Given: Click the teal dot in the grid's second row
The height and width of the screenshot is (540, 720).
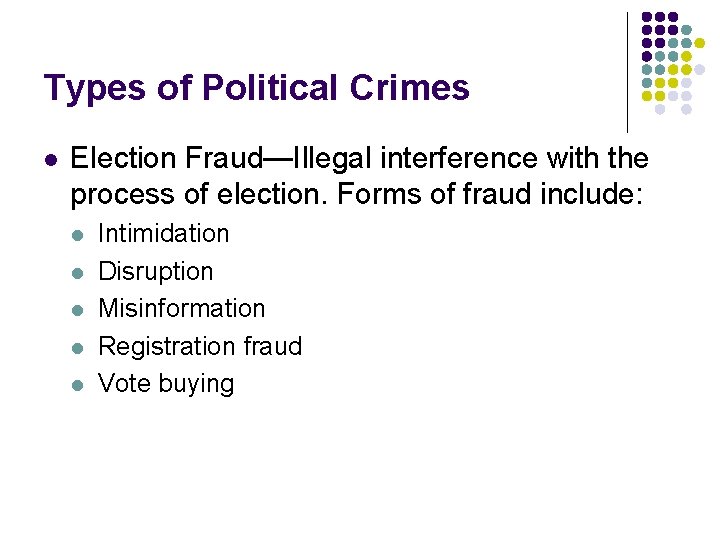Looking at the screenshot, I should pos(686,30).
